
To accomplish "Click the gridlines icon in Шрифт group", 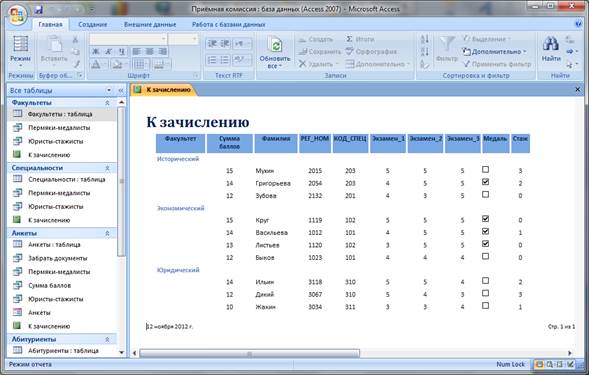I will tap(140, 64).
